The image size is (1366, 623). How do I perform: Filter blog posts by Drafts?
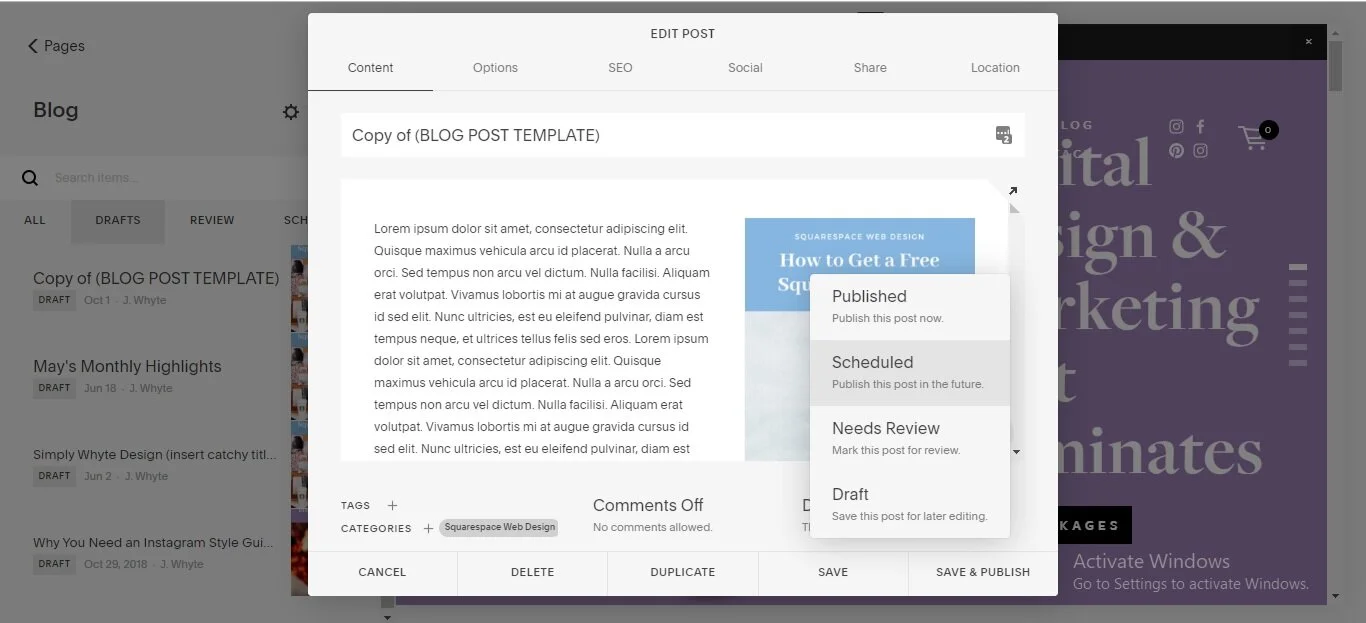pyautogui.click(x=118, y=221)
